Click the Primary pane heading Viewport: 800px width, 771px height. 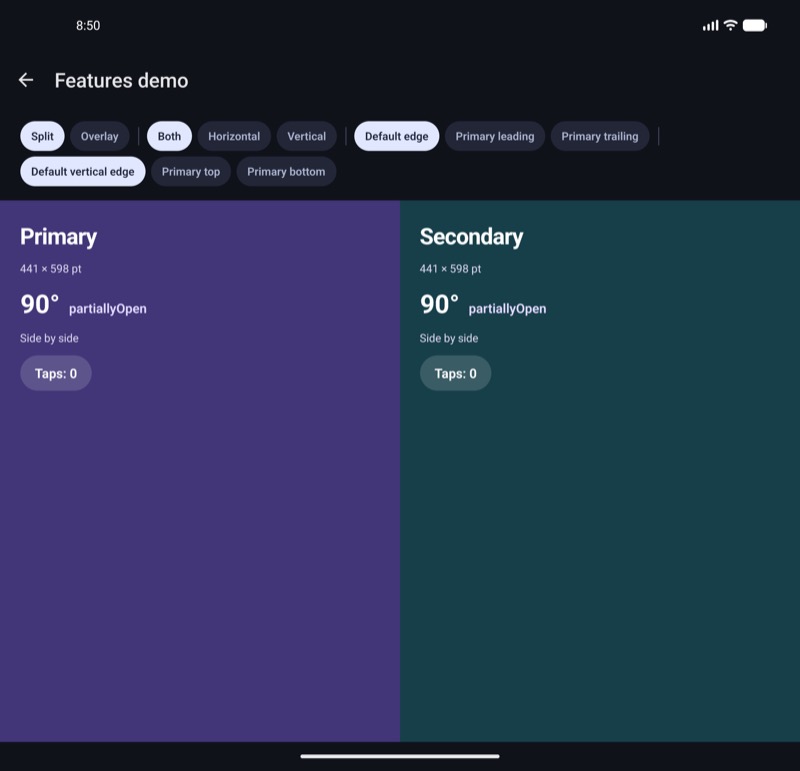[x=59, y=237]
